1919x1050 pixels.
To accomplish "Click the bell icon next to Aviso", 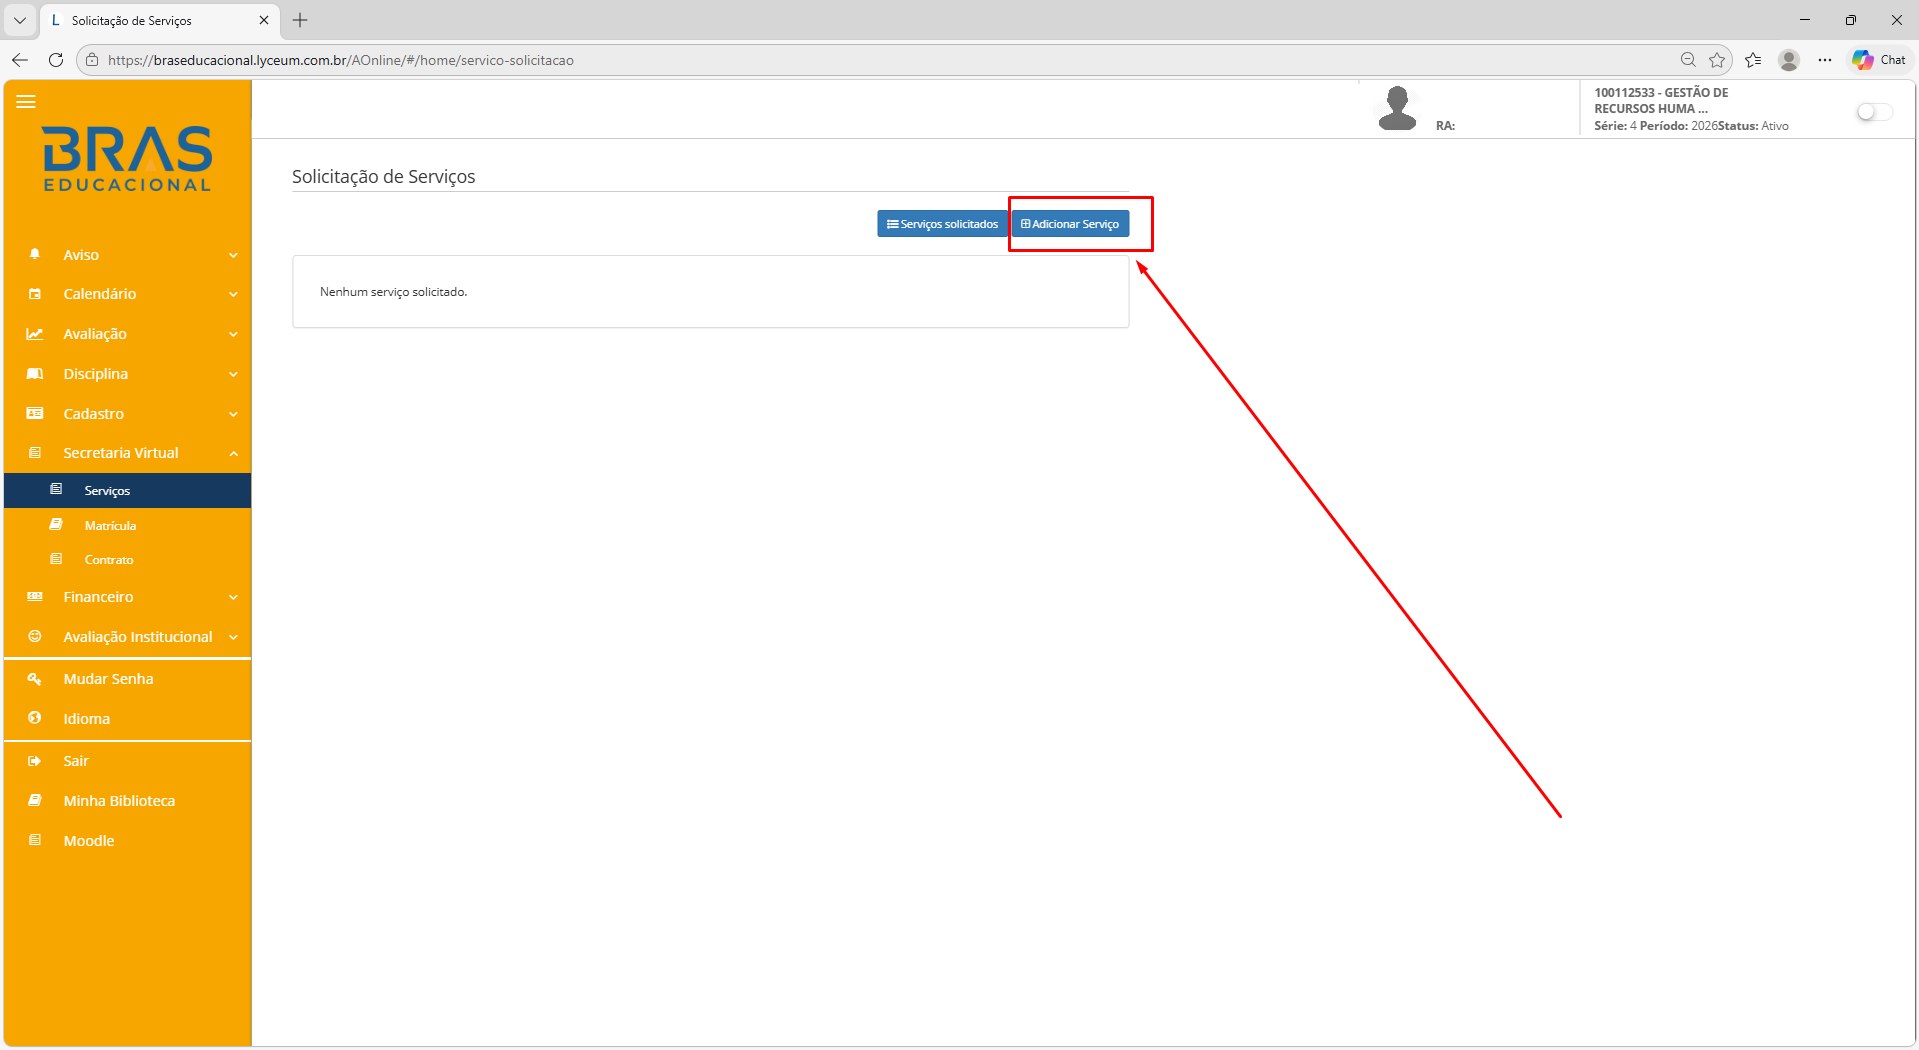I will (35, 254).
